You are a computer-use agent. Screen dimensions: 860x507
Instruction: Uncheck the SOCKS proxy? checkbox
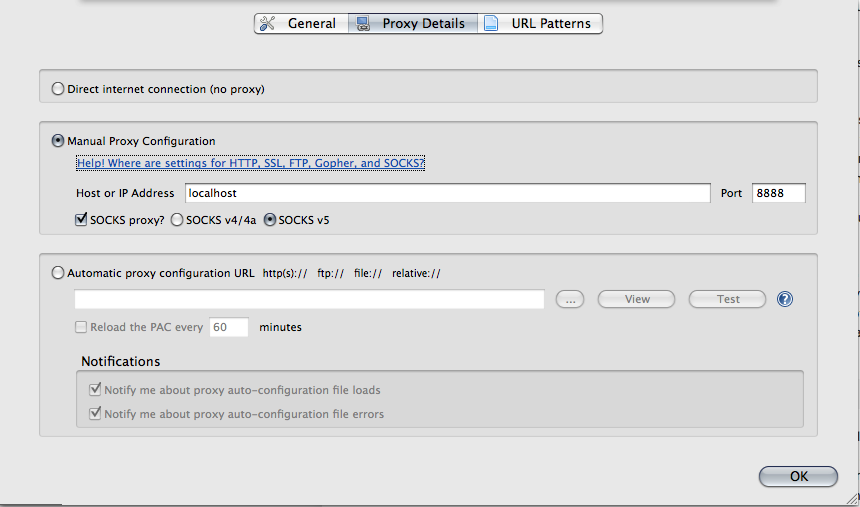coord(82,220)
